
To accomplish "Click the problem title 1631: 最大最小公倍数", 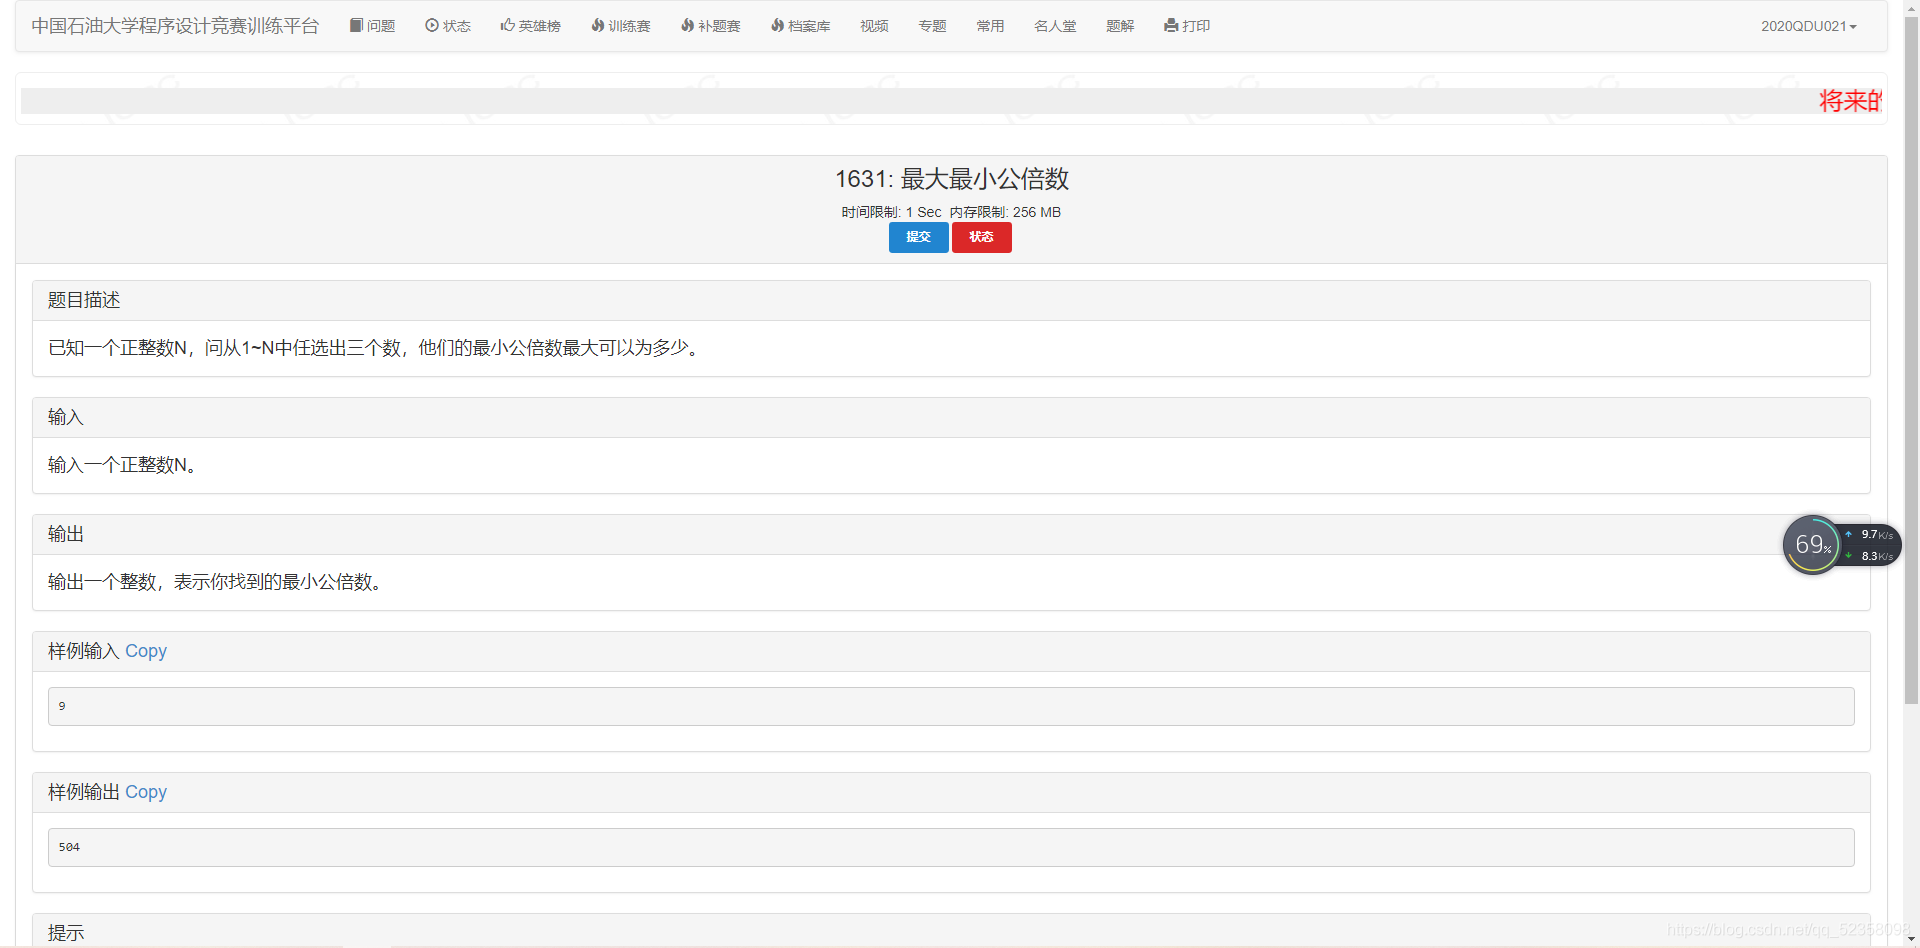I will coord(952,179).
